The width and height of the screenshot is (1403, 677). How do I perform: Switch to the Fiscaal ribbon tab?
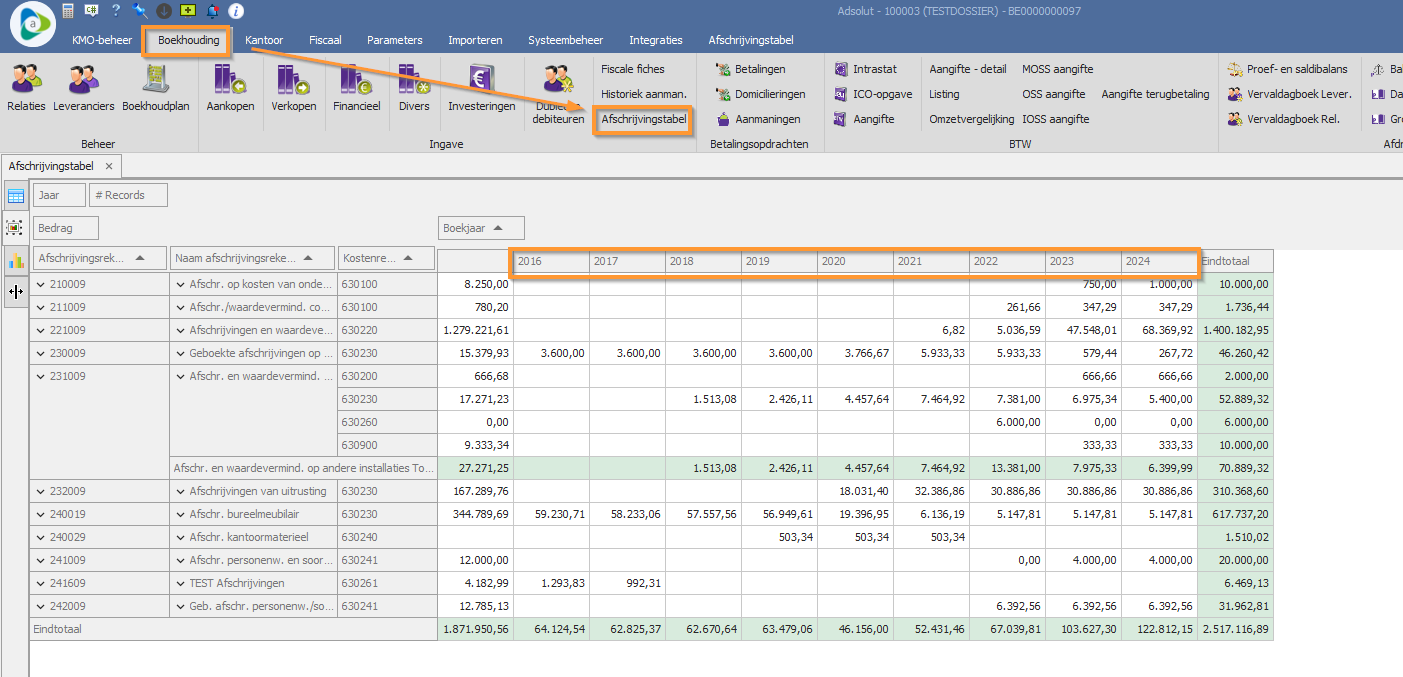[x=325, y=40]
